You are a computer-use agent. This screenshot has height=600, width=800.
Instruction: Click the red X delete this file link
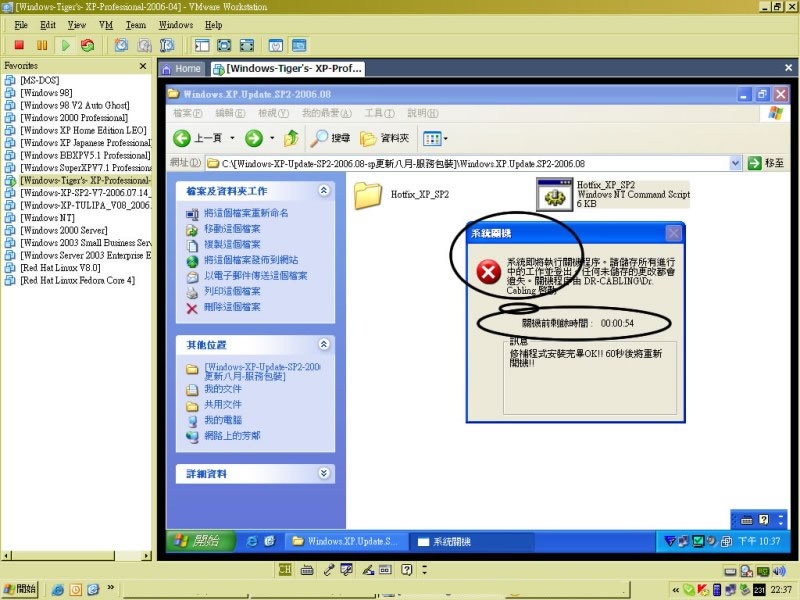232,307
